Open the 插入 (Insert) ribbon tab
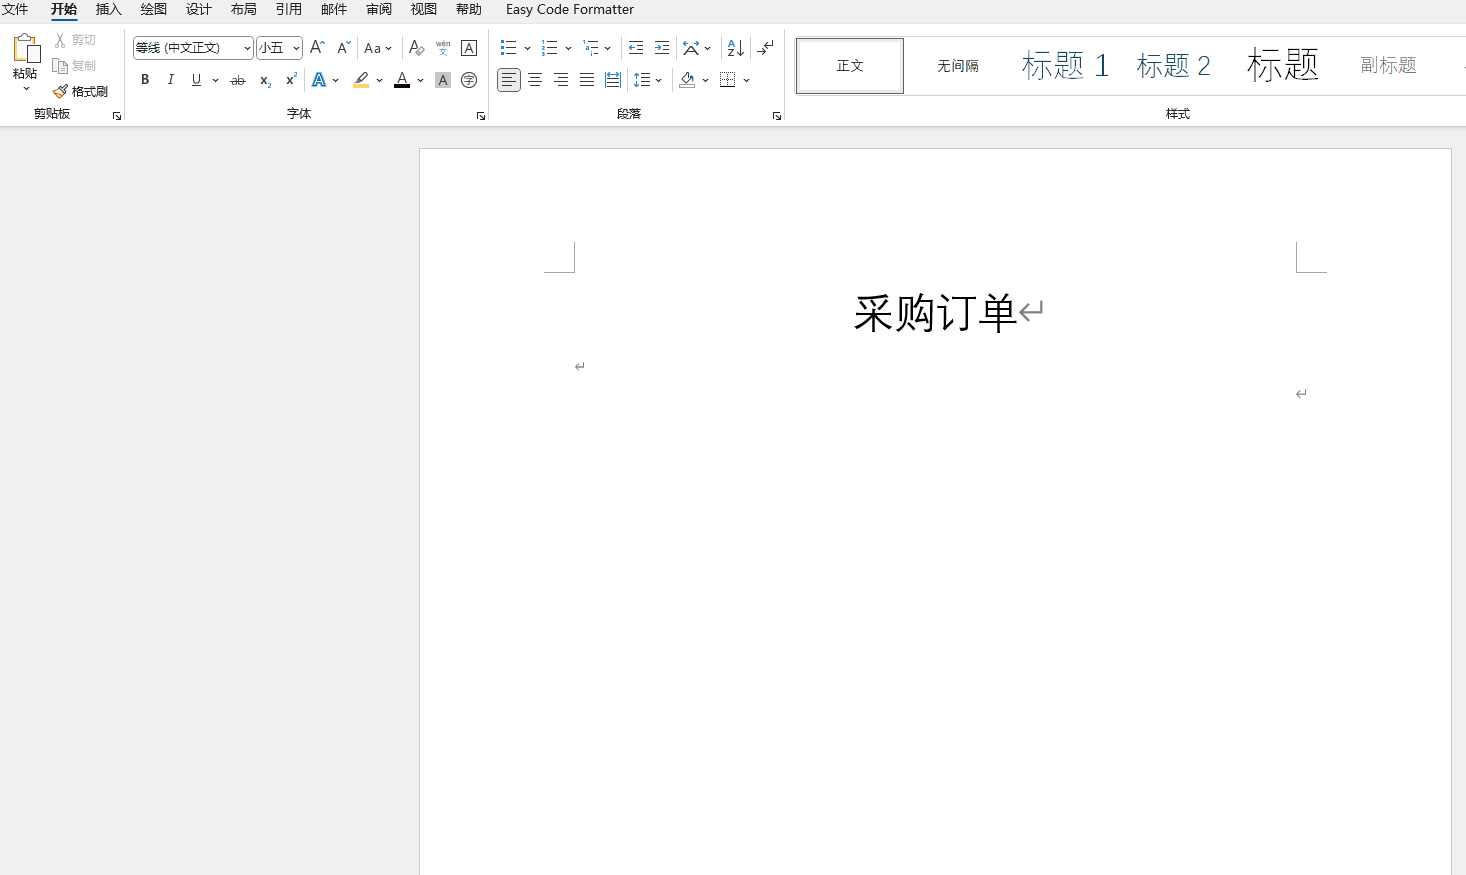This screenshot has height=875, width=1466. pyautogui.click(x=108, y=9)
